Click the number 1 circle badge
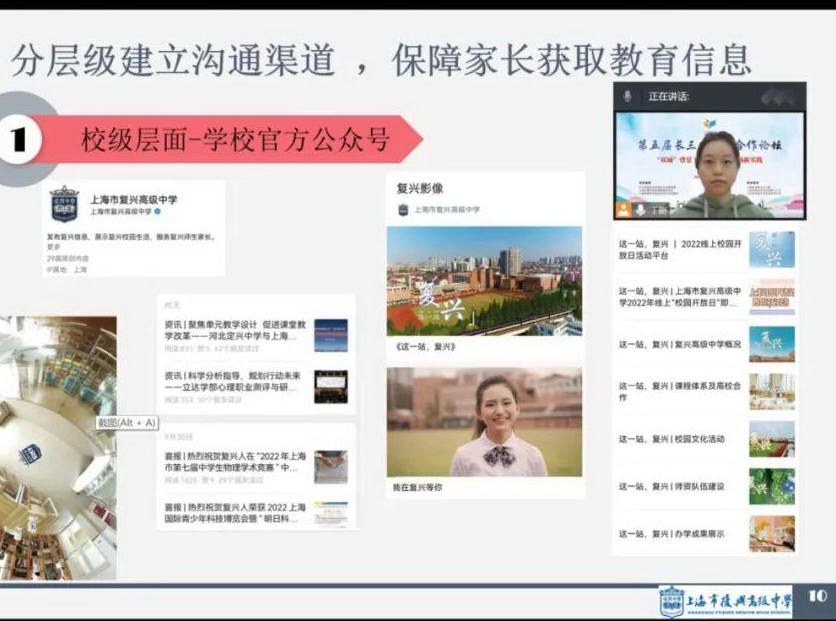 18,140
